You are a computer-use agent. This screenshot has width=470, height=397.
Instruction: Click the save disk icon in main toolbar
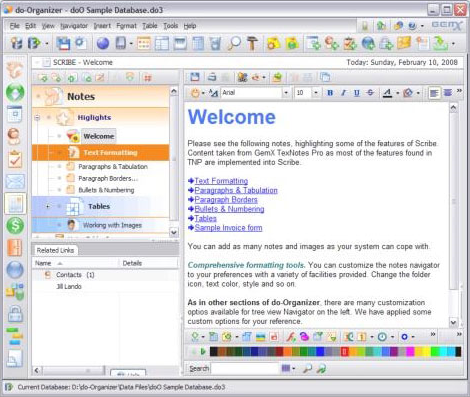pyautogui.click(x=63, y=43)
